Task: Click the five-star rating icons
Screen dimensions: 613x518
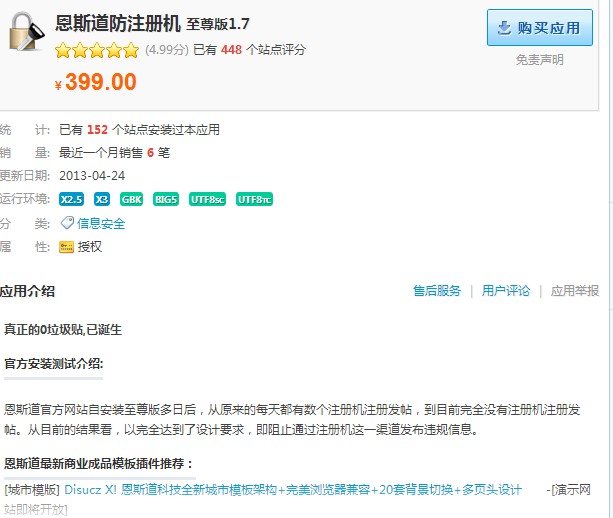Action: 97,50
